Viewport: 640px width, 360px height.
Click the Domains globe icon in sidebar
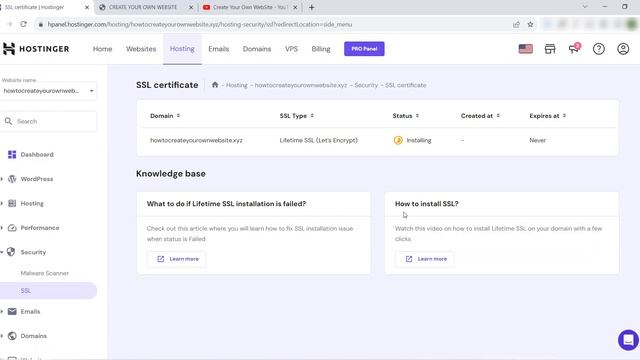click(12, 336)
